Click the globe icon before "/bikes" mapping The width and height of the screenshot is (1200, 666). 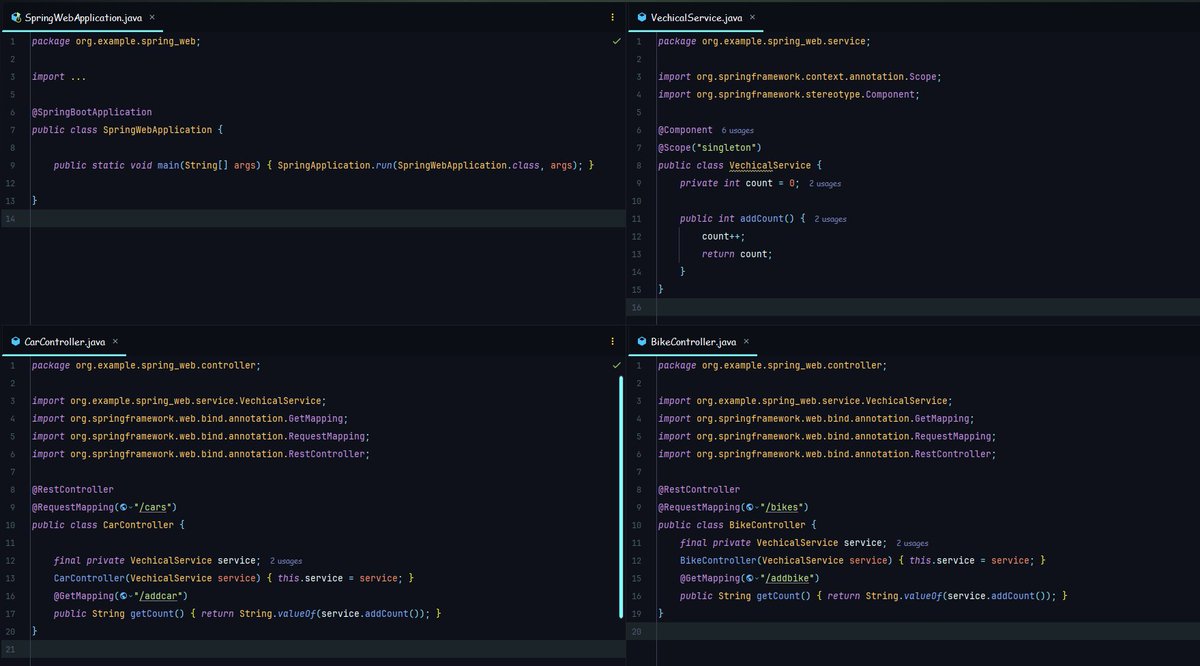(x=749, y=507)
